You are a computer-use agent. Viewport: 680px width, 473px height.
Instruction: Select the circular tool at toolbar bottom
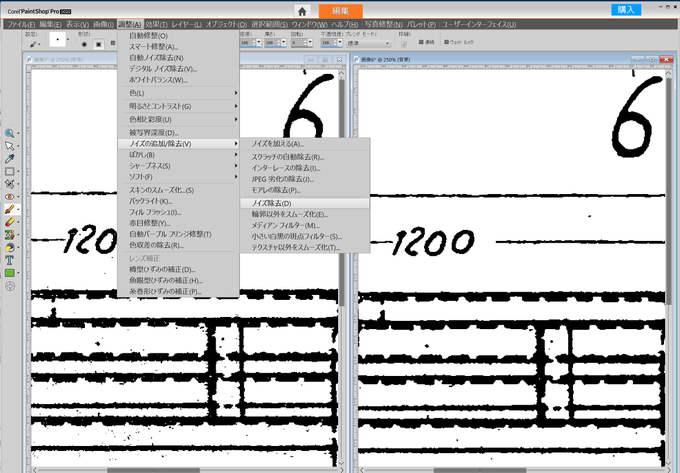click(x=10, y=286)
